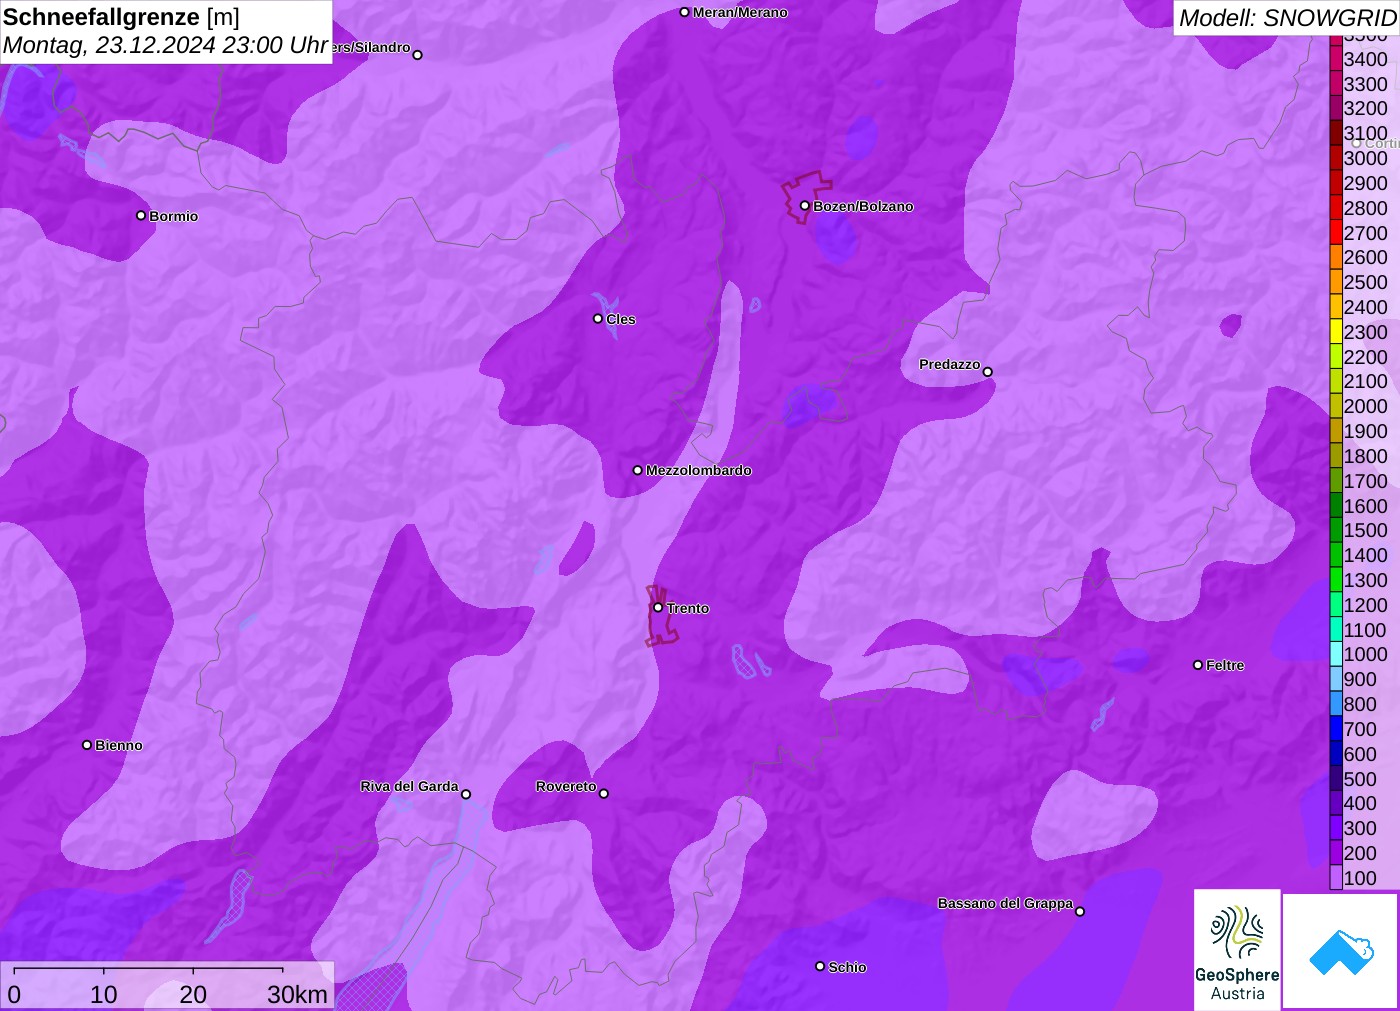Click the Feltre city marker dot
Image resolution: width=1400 pixels, height=1011 pixels.
(1198, 665)
